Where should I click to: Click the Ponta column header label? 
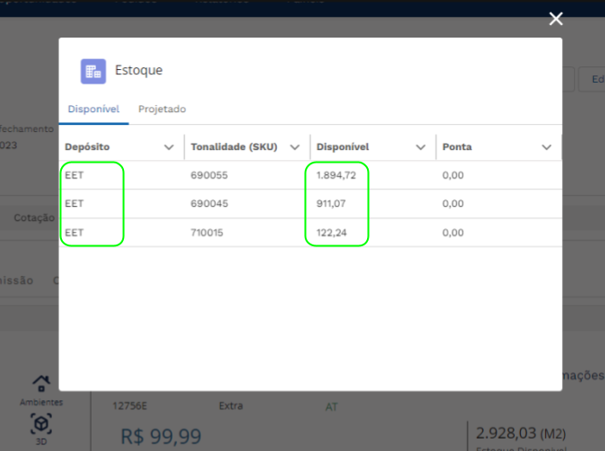point(457,147)
